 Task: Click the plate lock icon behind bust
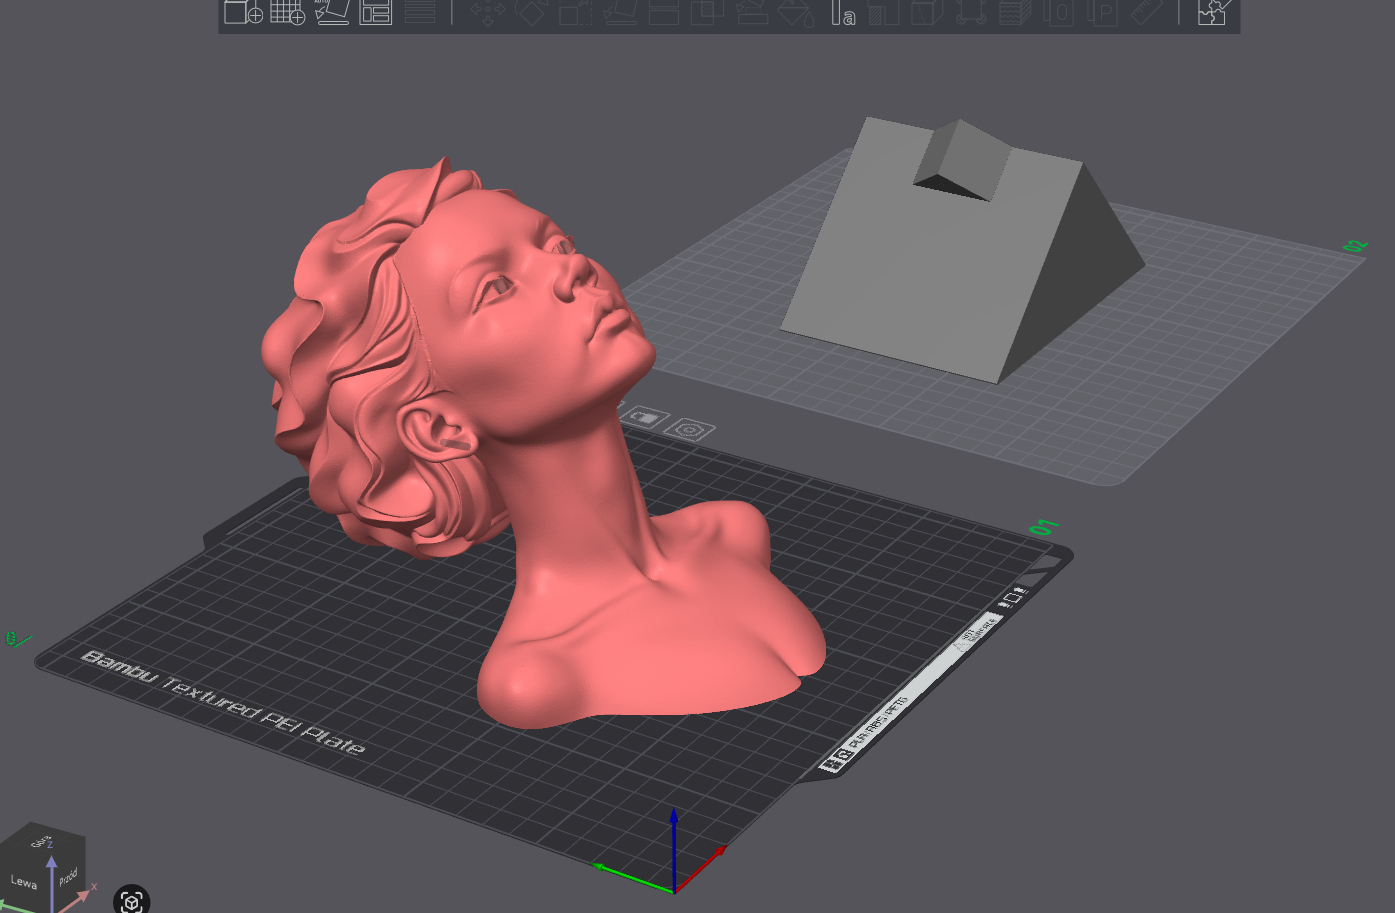646,418
